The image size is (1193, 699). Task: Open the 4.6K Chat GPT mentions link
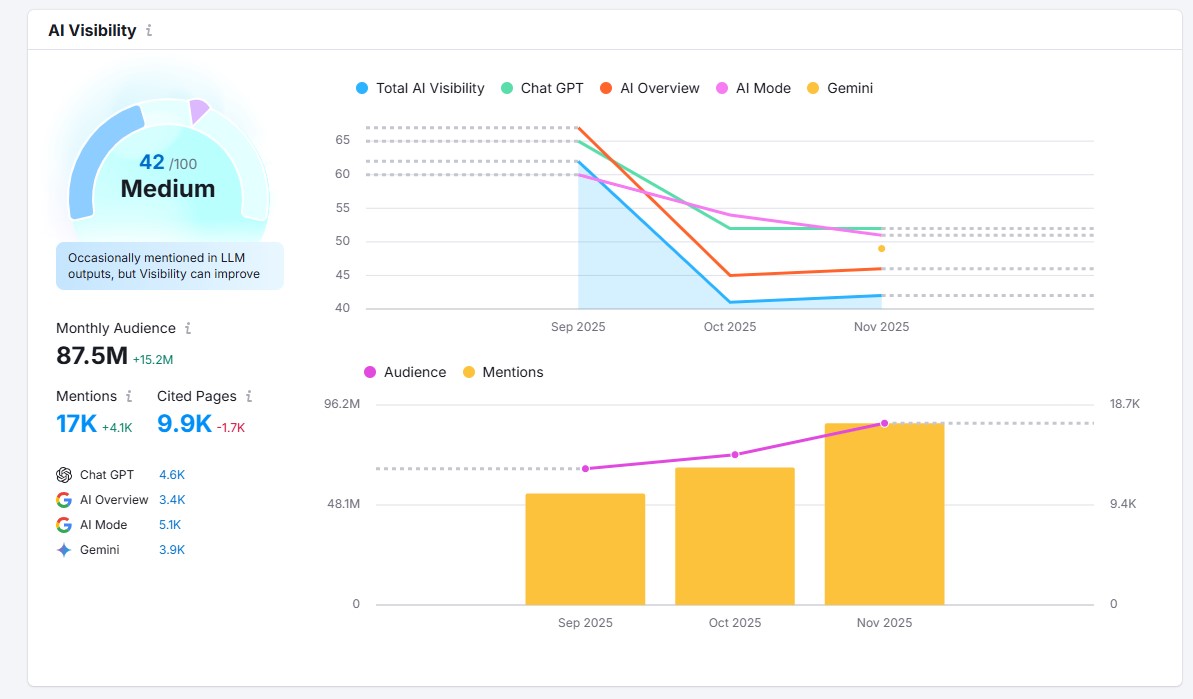(x=172, y=474)
